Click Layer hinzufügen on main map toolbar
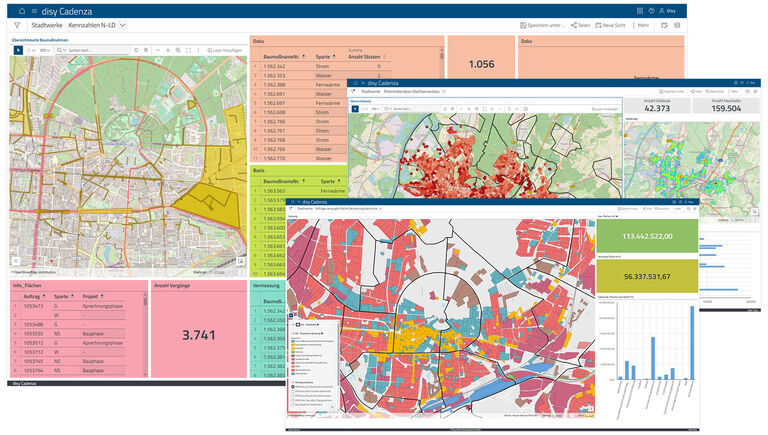768x435 pixels. click(x=225, y=50)
